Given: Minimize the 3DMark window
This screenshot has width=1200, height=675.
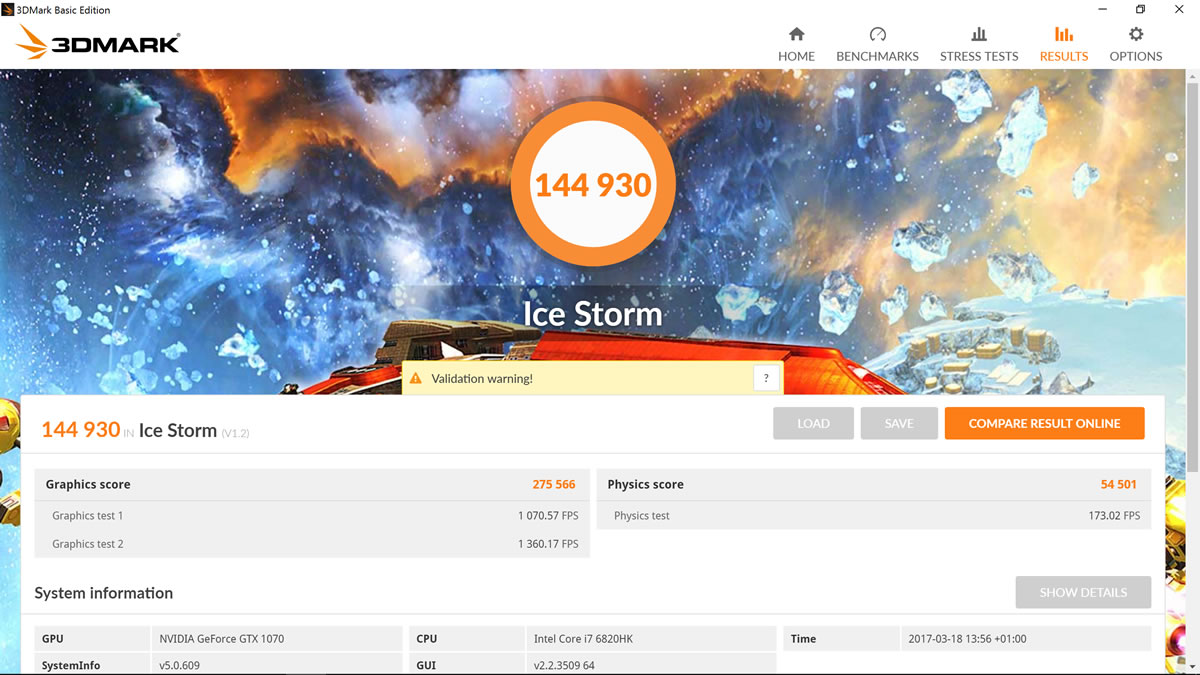Looking at the screenshot, I should (x=1100, y=9).
